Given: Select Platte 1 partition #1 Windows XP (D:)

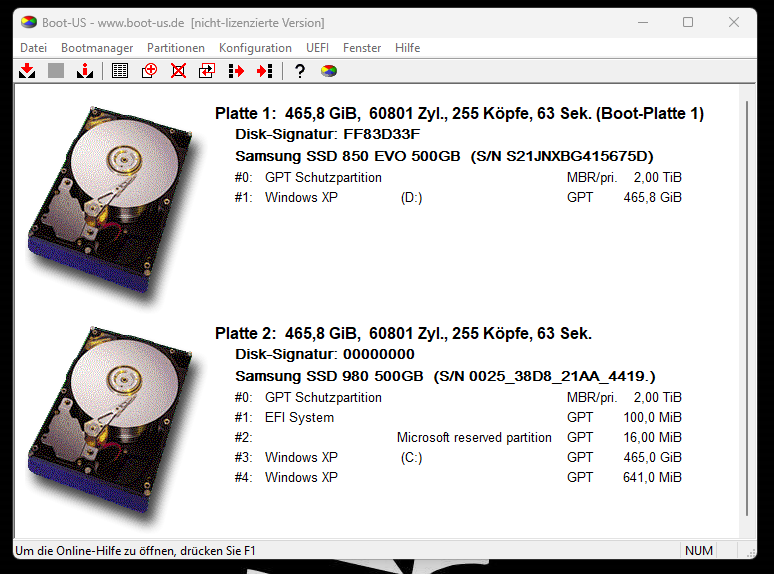Looking at the screenshot, I should tap(458, 197).
